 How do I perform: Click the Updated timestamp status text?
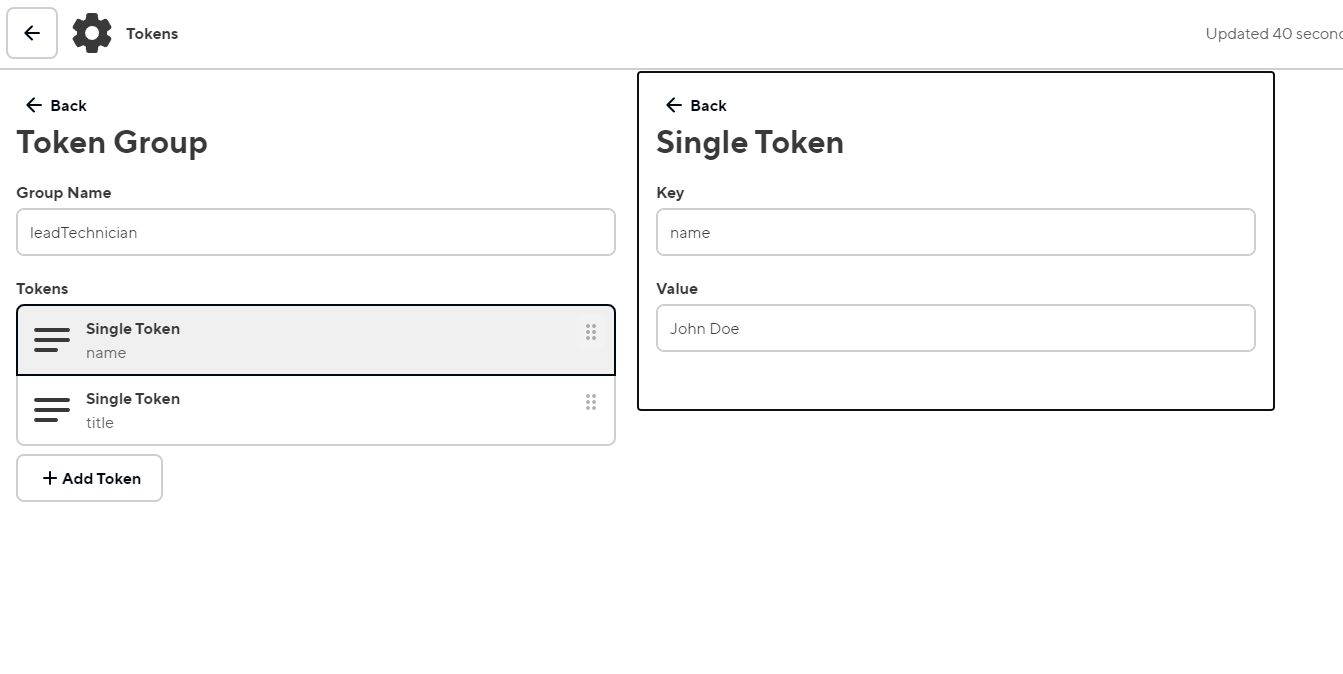pos(1273,33)
